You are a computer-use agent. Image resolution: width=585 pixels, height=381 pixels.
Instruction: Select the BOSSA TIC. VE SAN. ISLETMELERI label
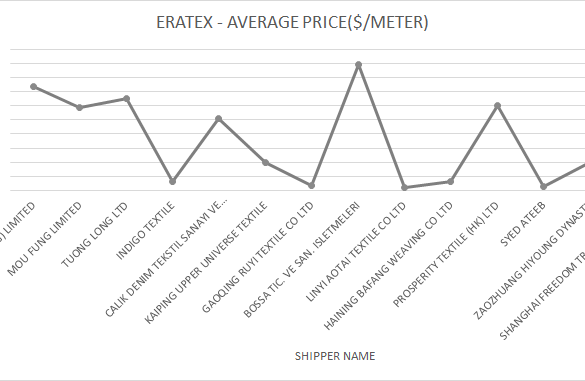click(301, 260)
